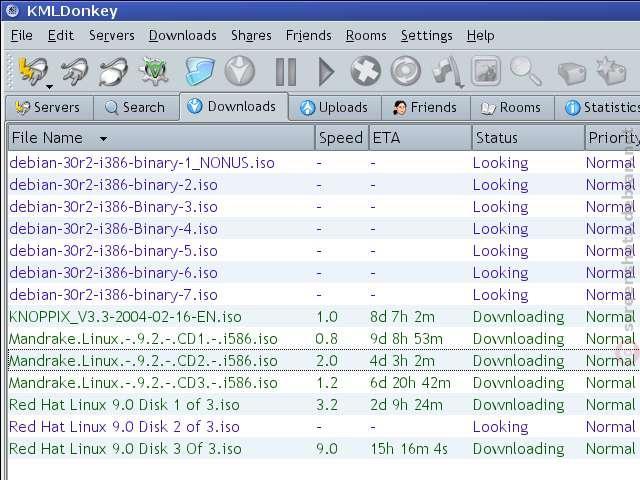Click the ETA value 15h 16m 4s
Viewport: 640px width, 480px height.
pos(409,449)
